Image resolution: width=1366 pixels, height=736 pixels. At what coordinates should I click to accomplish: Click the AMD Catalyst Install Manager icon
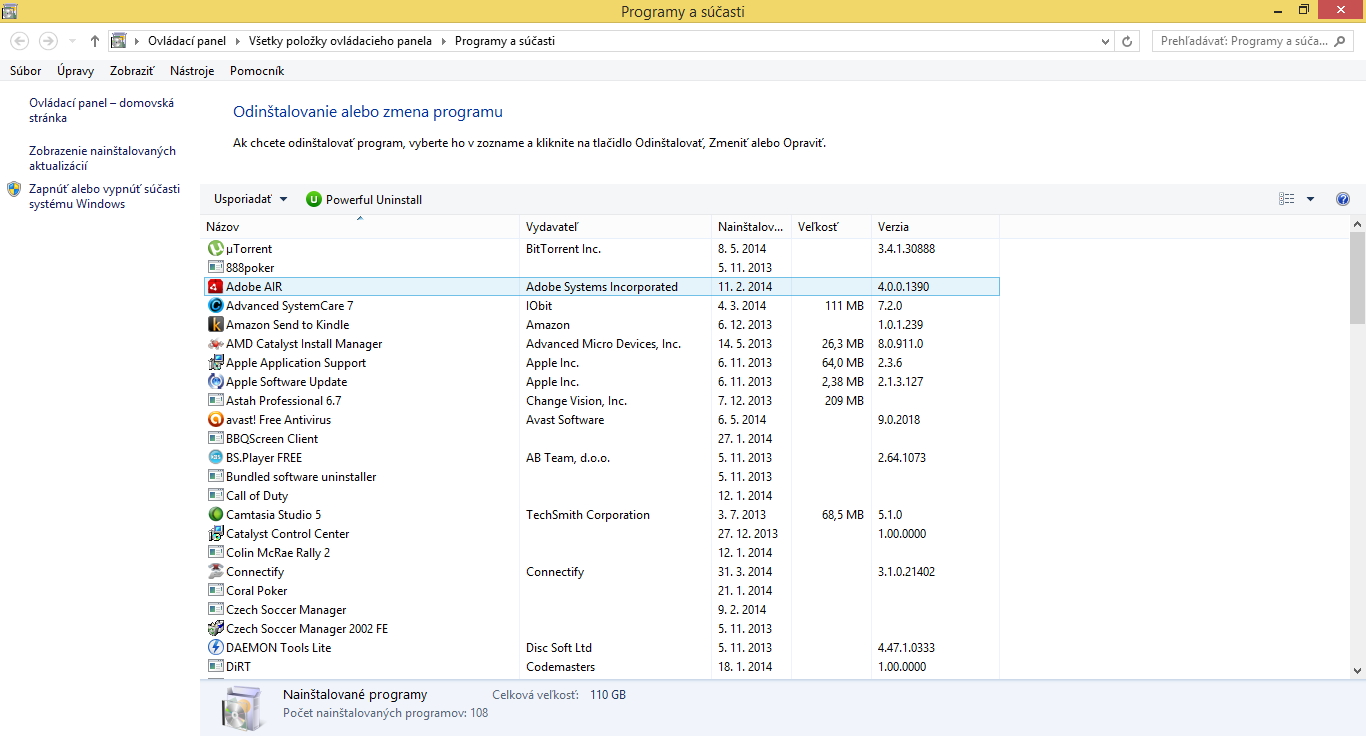tap(215, 343)
